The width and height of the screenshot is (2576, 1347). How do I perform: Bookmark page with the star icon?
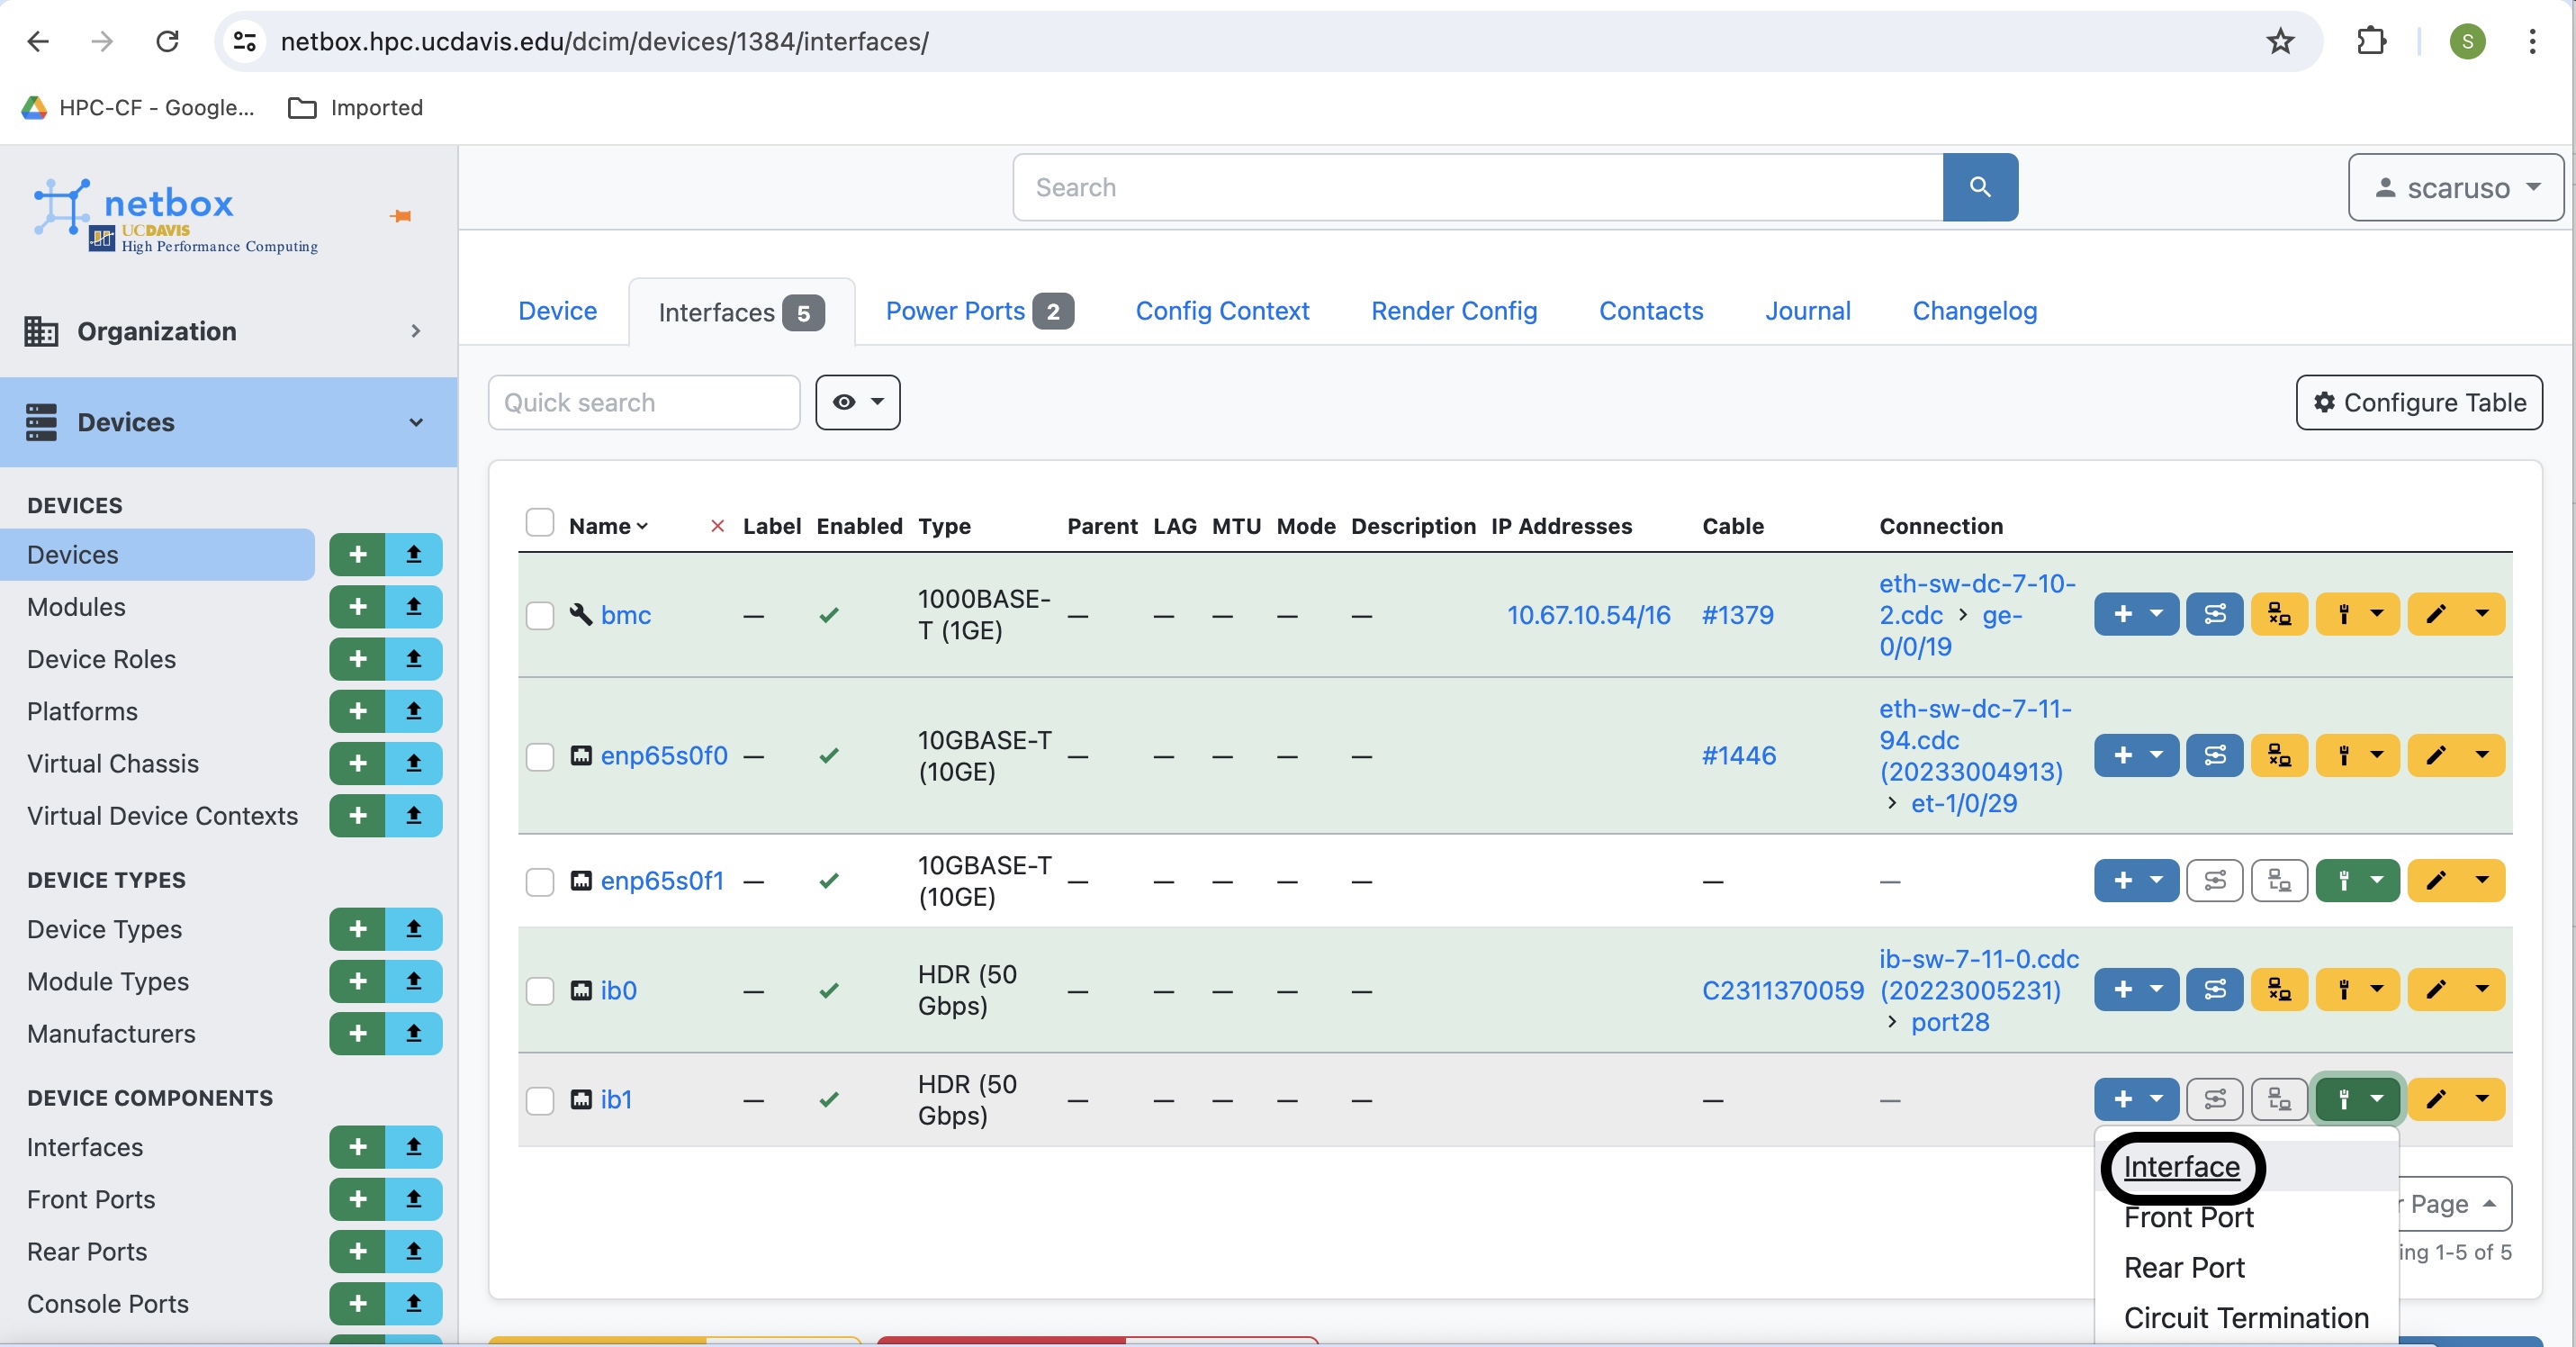2279,41
